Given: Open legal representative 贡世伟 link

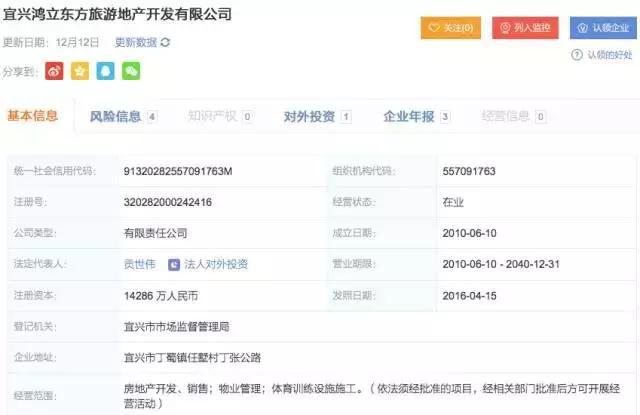Looking at the screenshot, I should [140, 264].
